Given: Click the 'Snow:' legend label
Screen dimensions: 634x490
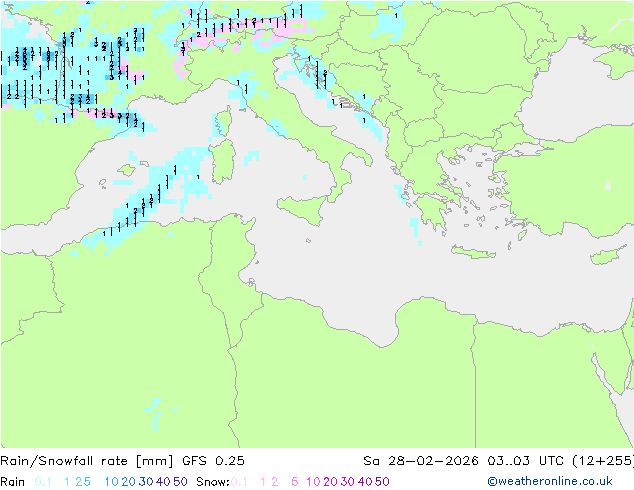Looking at the screenshot, I should click(x=213, y=482).
